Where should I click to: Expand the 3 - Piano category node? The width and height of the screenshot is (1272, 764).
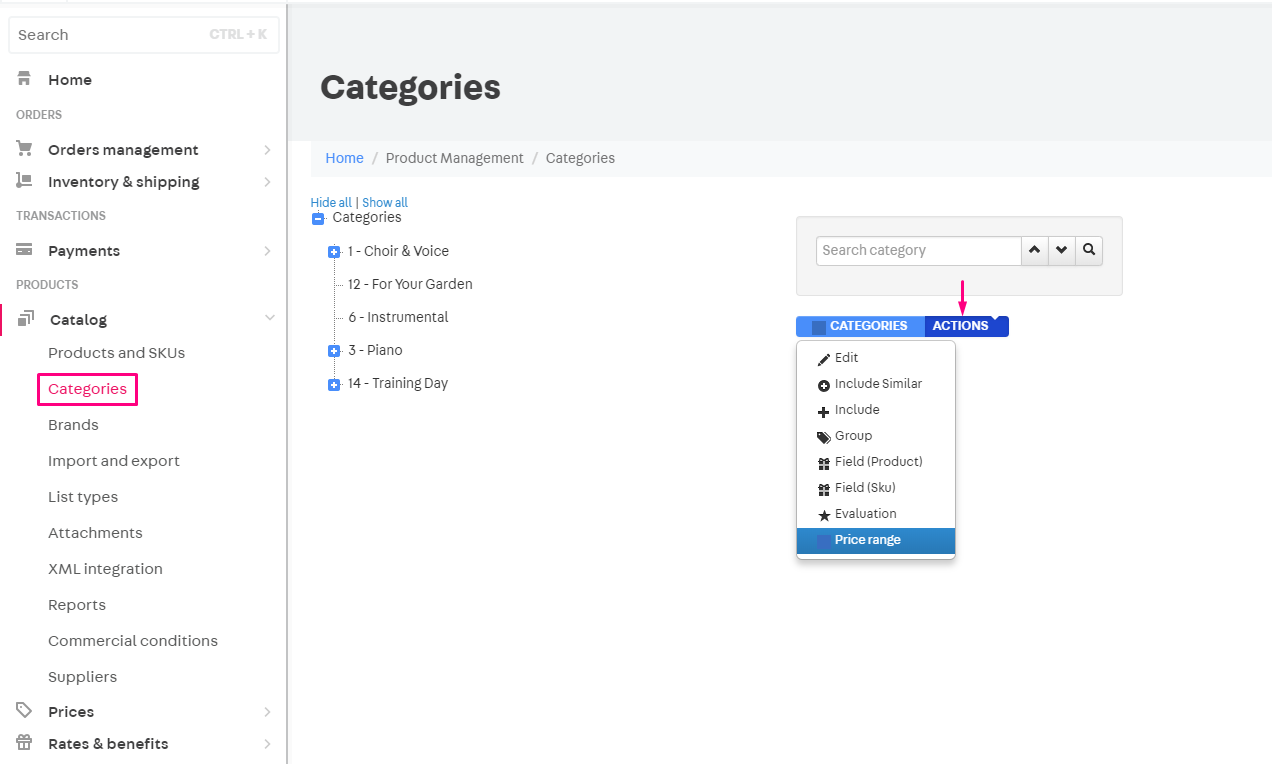pos(334,351)
